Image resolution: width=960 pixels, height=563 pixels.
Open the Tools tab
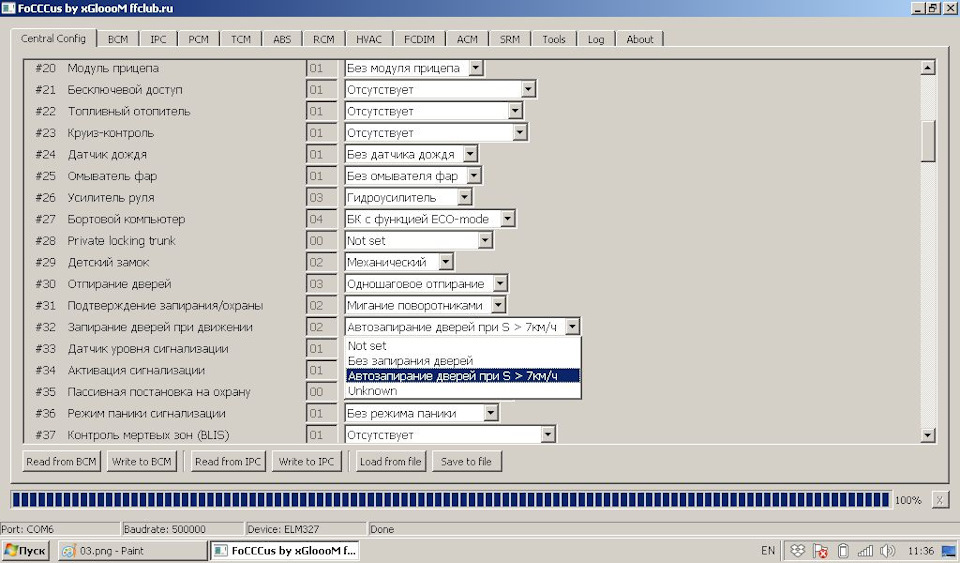[554, 39]
